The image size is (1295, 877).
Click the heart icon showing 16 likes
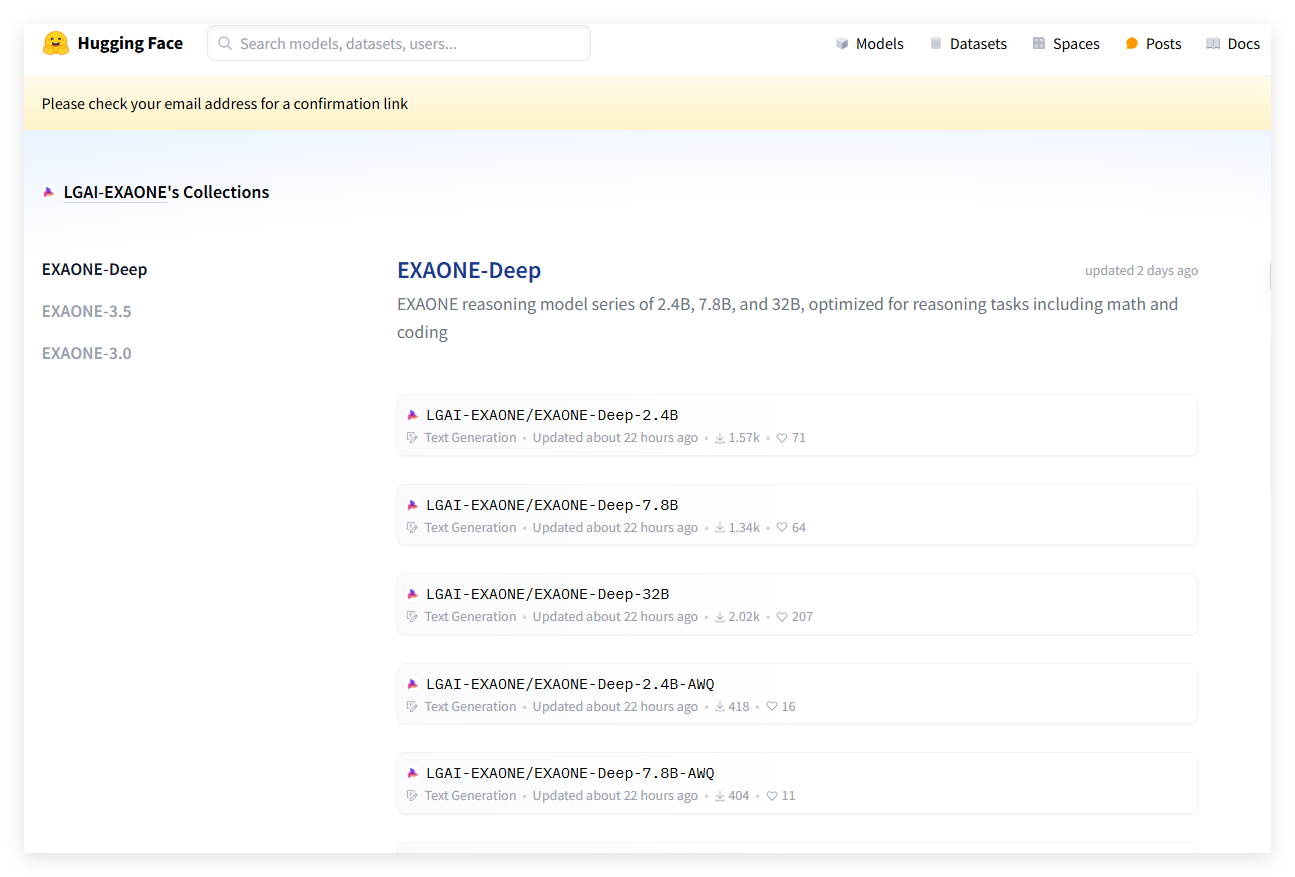coord(772,707)
